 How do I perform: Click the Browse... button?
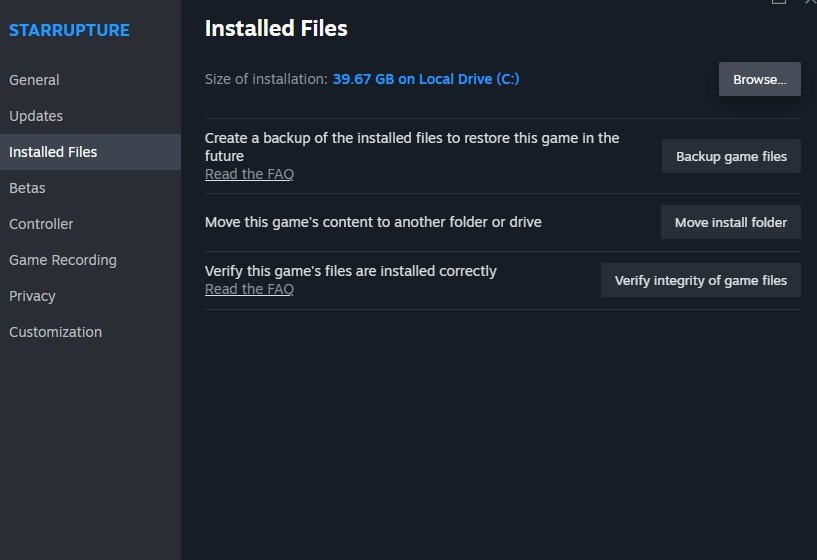(759, 79)
